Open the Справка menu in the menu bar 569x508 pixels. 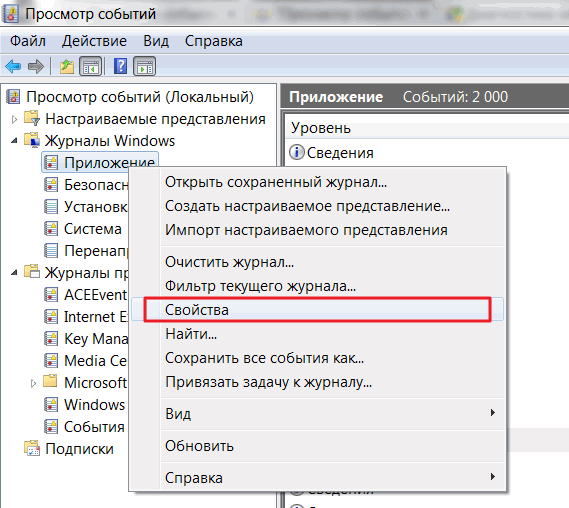(x=214, y=41)
